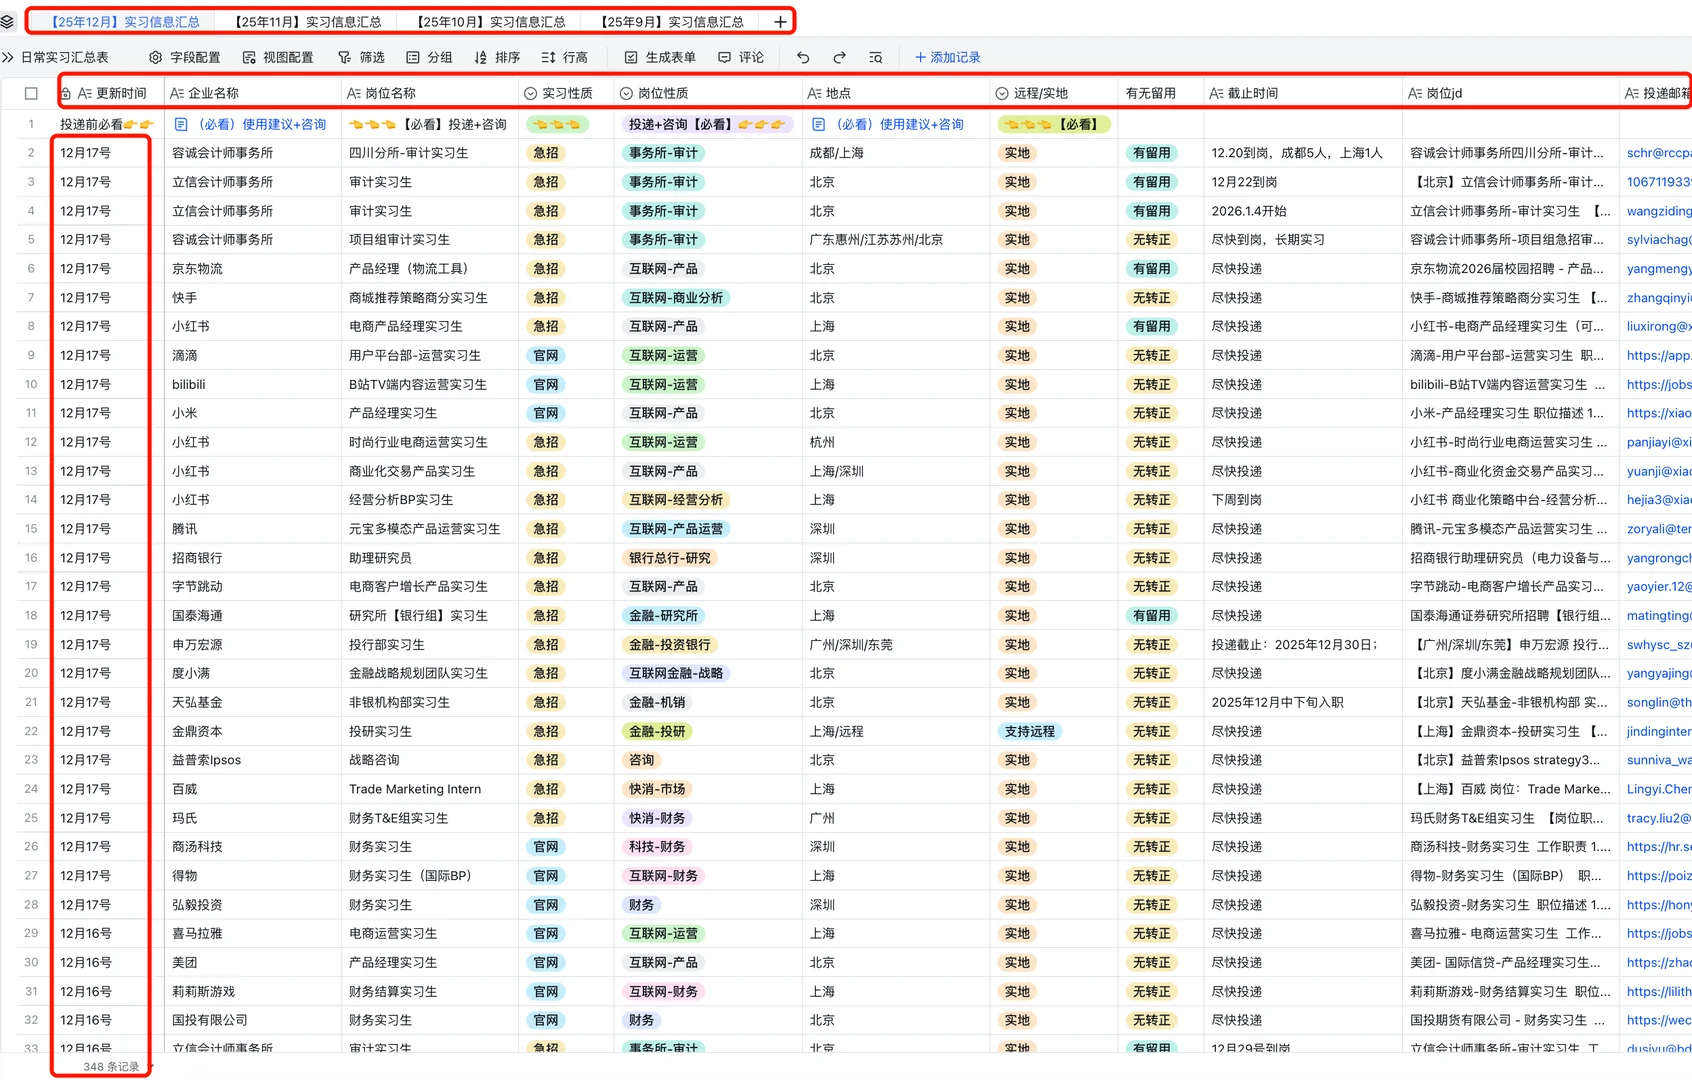Click 支持远程 tag in 金鼎资本 row
Screen dimensions: 1692x1080
[x=1030, y=731]
